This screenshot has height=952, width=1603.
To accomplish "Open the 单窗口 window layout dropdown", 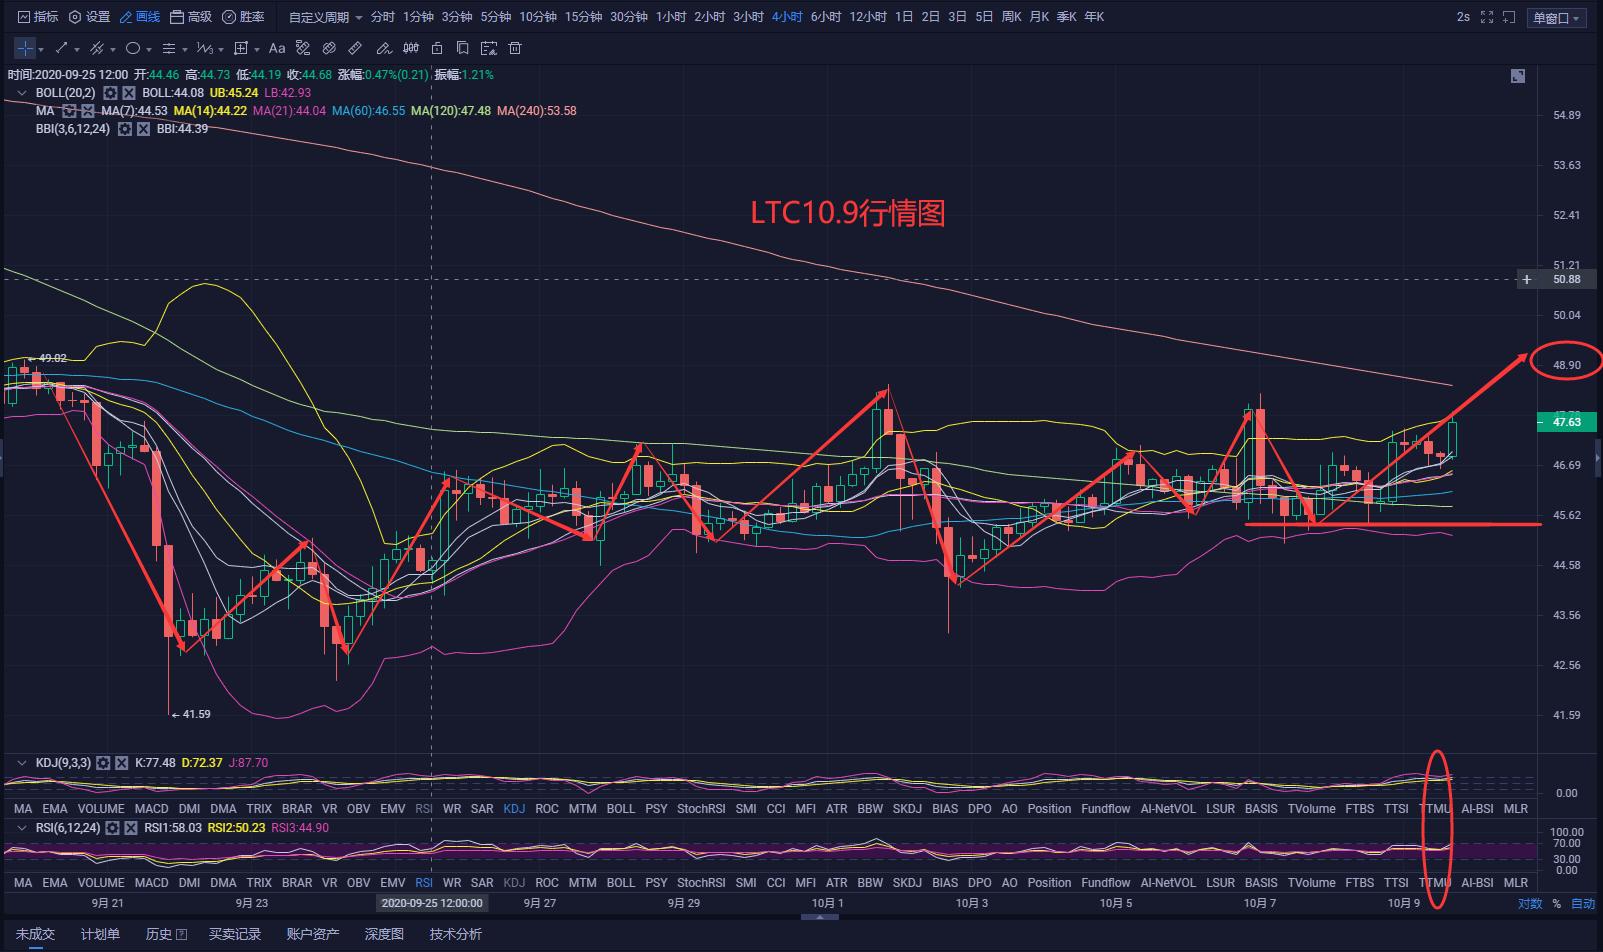I will coord(1557,17).
